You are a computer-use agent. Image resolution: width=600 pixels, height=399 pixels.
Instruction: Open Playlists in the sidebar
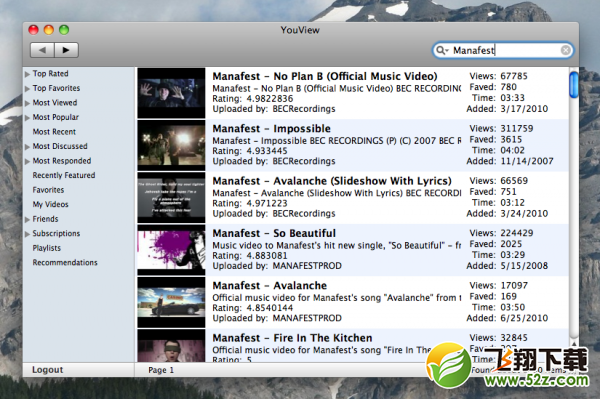[x=47, y=248]
